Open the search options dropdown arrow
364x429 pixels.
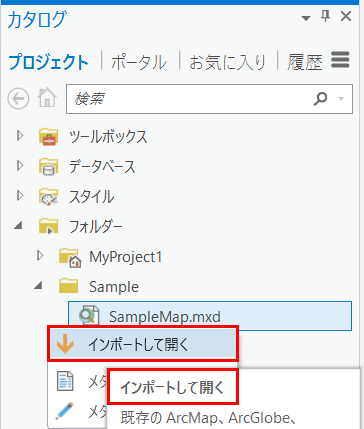tap(341, 99)
